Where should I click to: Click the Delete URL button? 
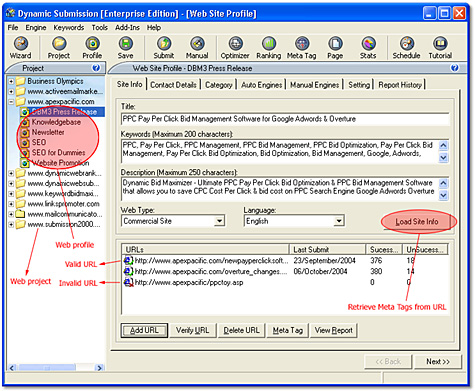pos(241,330)
